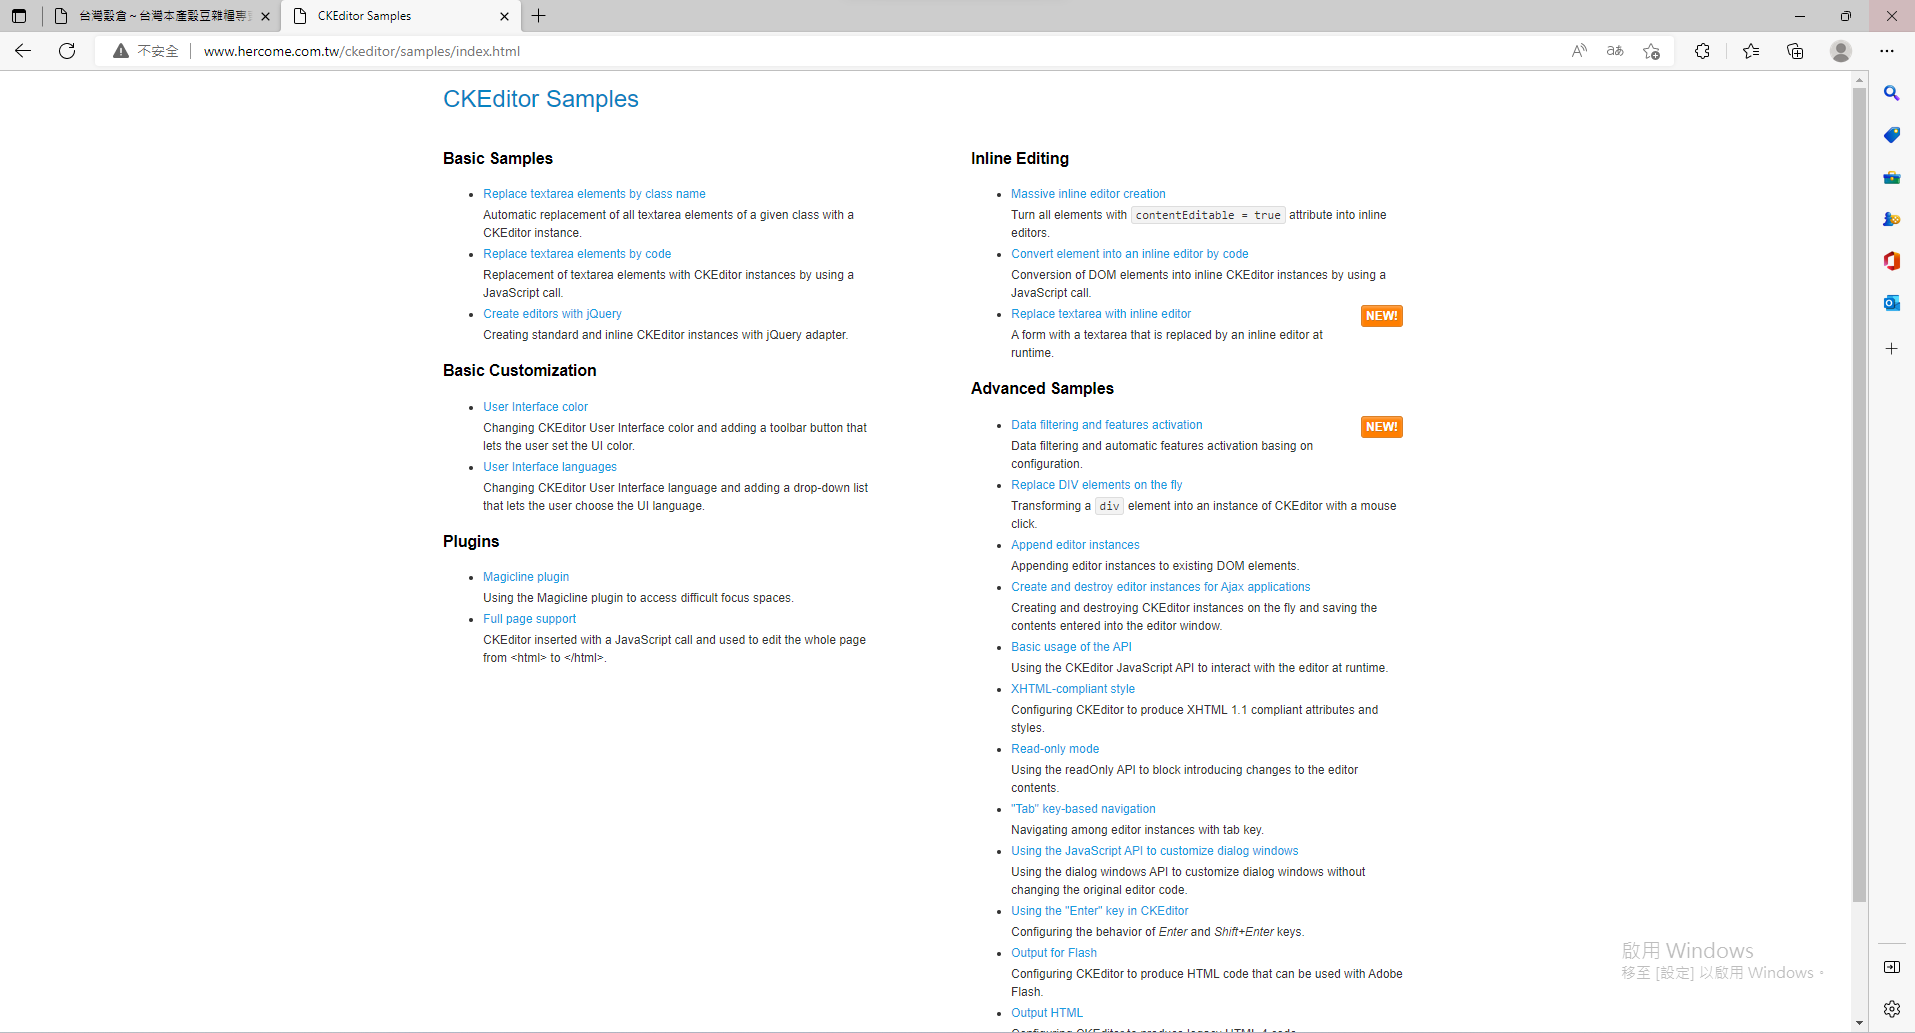Open the read aloud feature
The image size is (1915, 1033).
click(1579, 51)
